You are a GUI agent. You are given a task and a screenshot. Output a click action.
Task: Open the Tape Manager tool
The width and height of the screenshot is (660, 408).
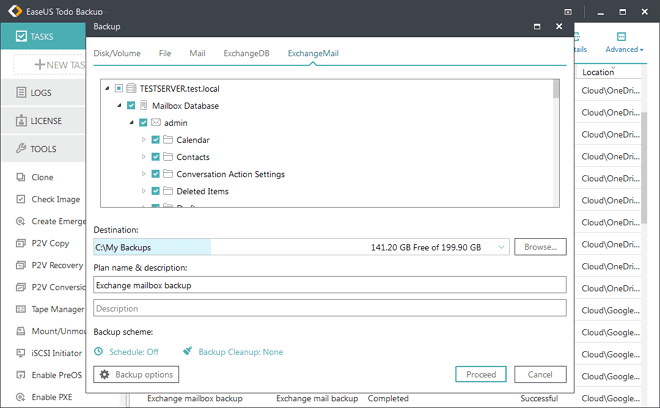tap(50, 309)
